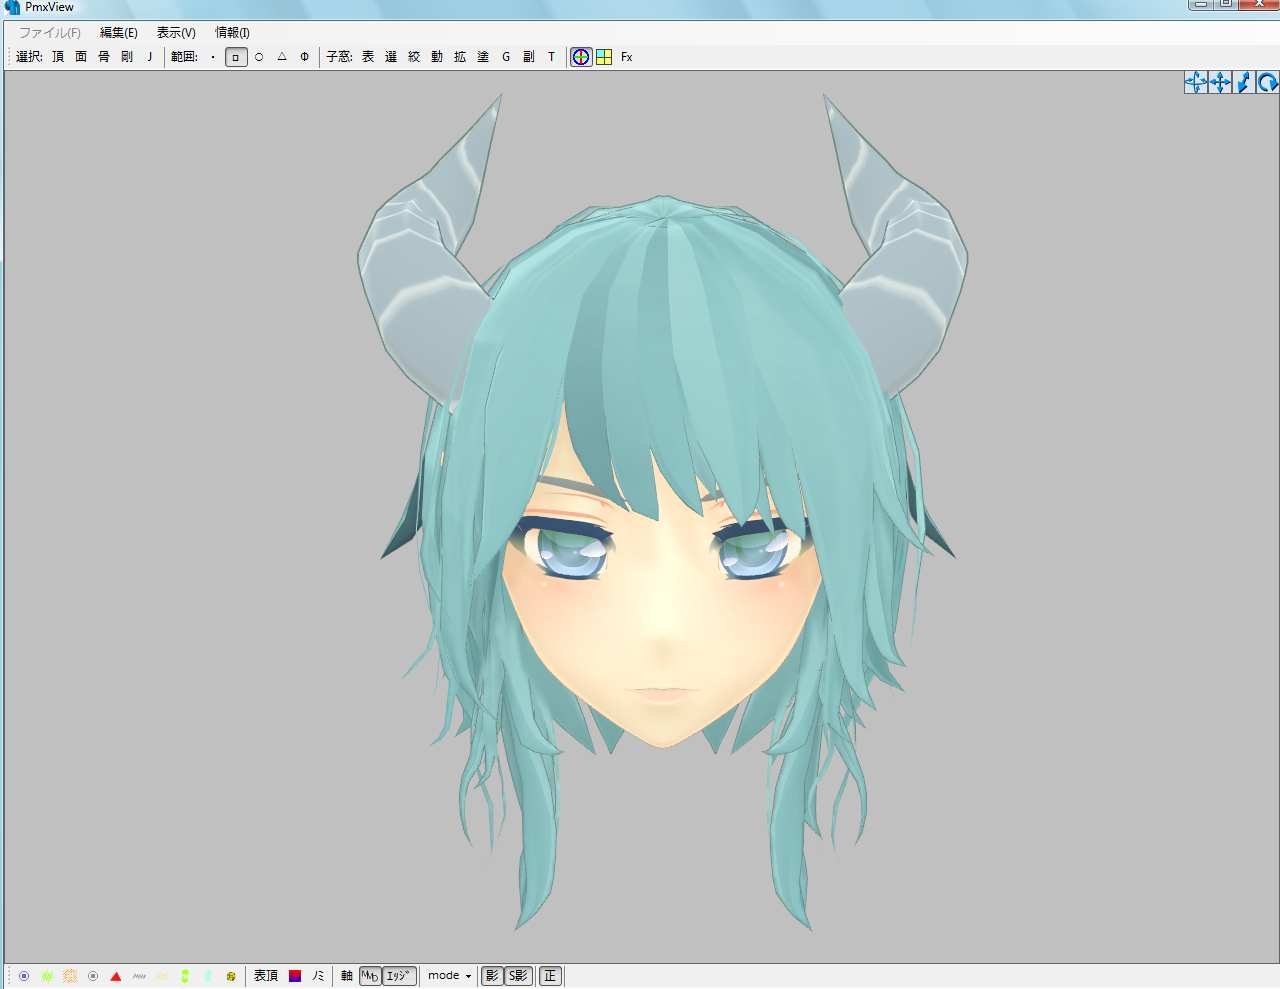
Task: Toggle the green hatched display icon
Action: point(47,976)
